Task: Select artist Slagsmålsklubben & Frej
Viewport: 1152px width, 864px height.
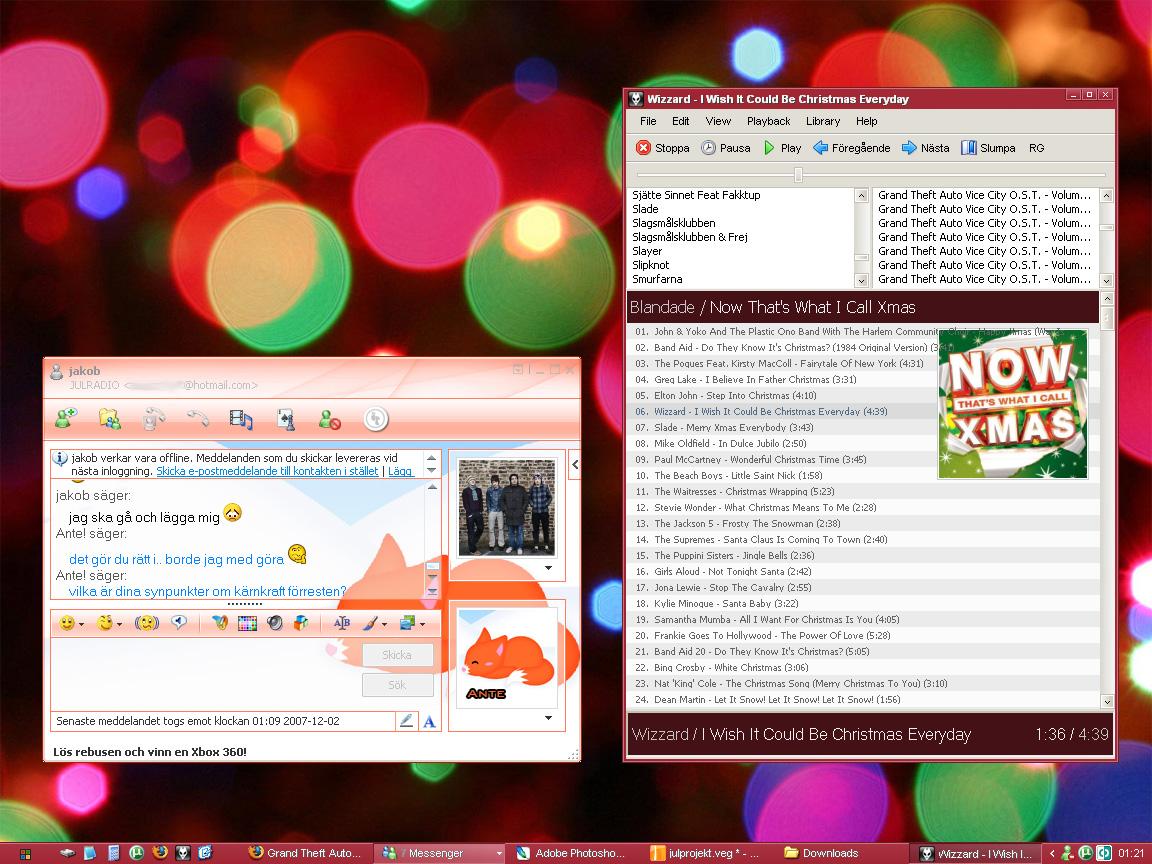Action: click(x=690, y=237)
